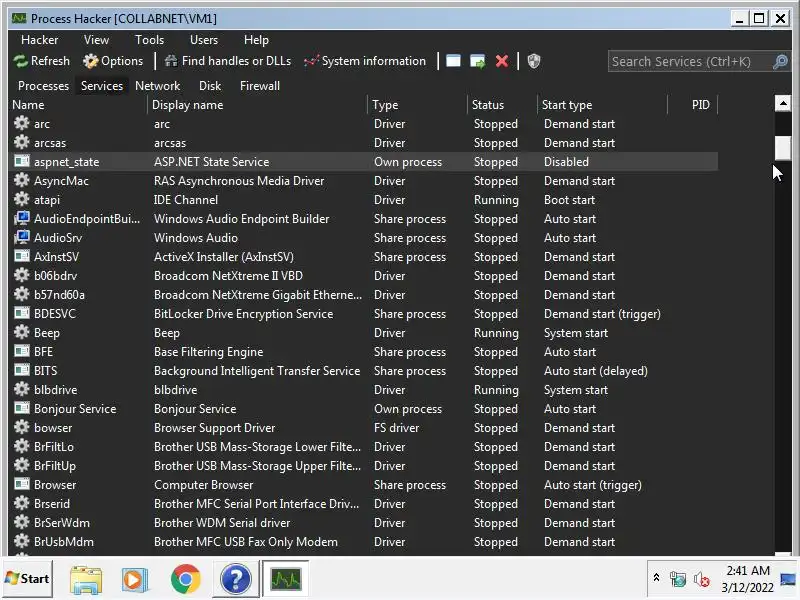Click 'FS driver' type for bowser
The height and width of the screenshot is (600, 800).
pos(396,428)
